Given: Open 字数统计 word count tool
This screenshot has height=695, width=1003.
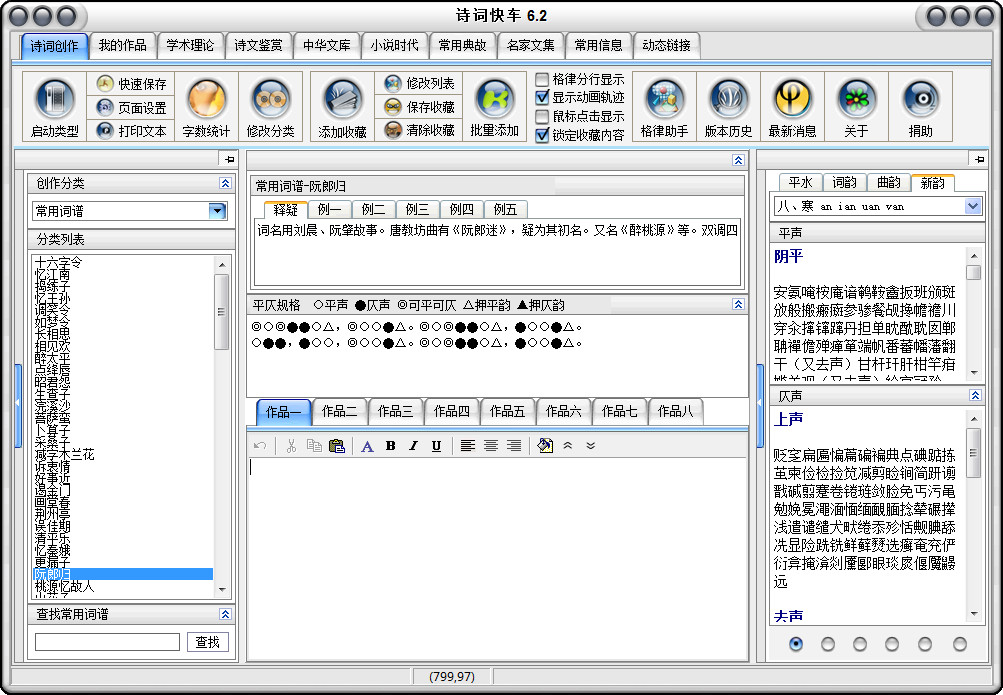Looking at the screenshot, I should pyautogui.click(x=206, y=107).
